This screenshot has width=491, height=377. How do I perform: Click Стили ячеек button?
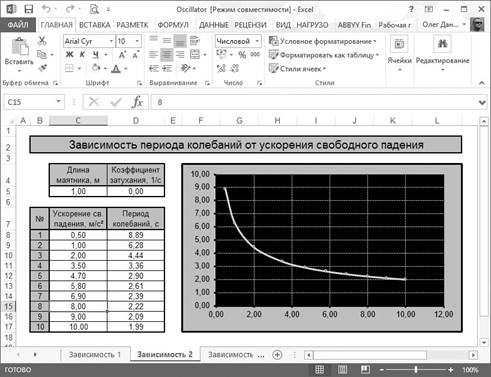297,69
